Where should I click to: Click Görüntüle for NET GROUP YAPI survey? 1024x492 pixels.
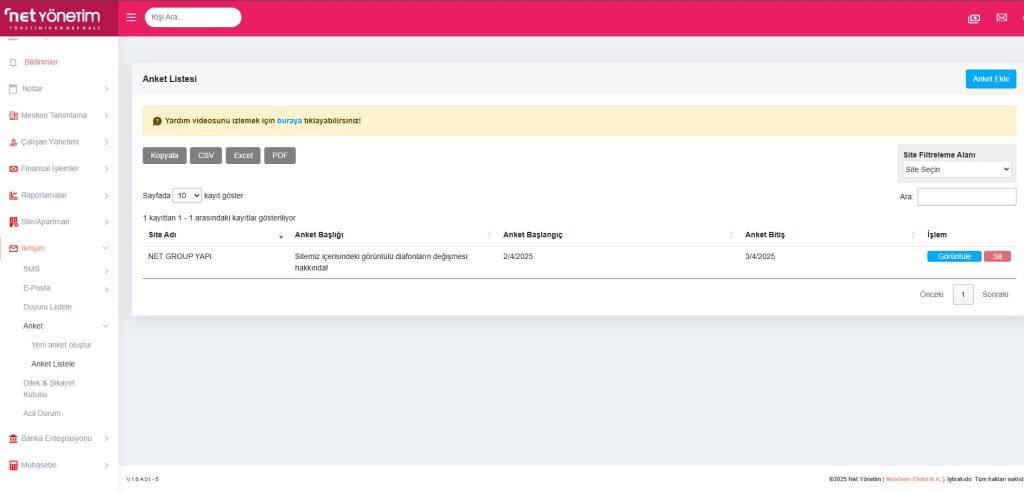coord(954,256)
